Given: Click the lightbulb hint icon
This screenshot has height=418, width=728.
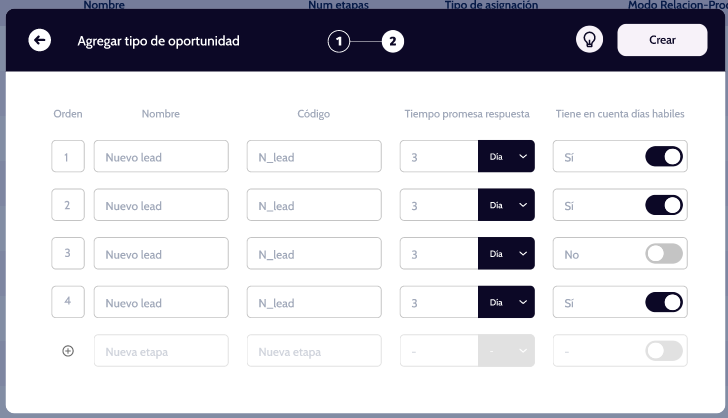Looking at the screenshot, I should click(590, 40).
